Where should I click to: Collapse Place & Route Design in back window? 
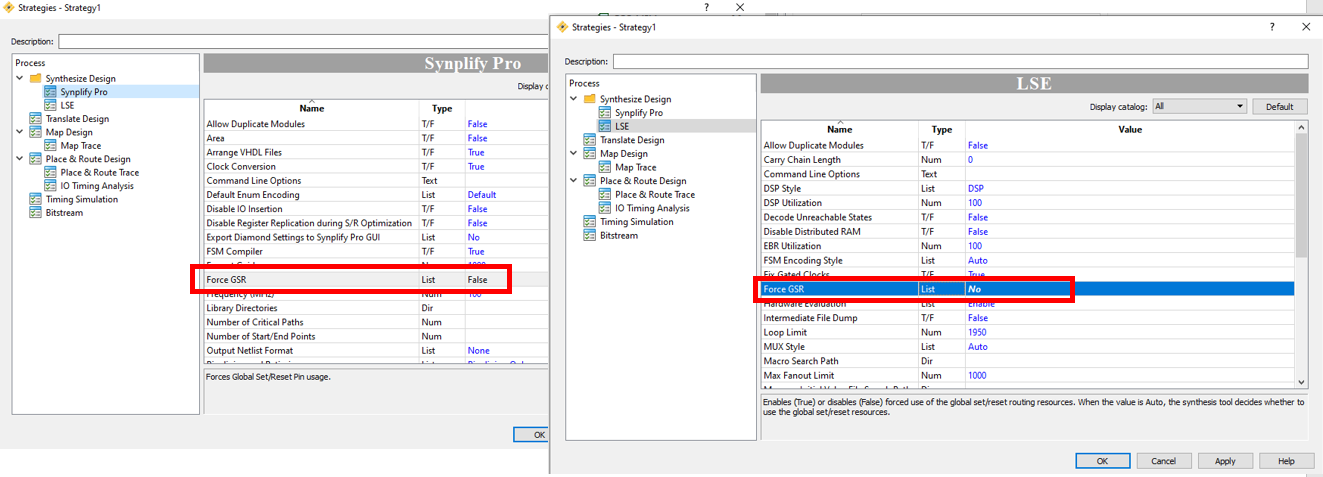20,159
